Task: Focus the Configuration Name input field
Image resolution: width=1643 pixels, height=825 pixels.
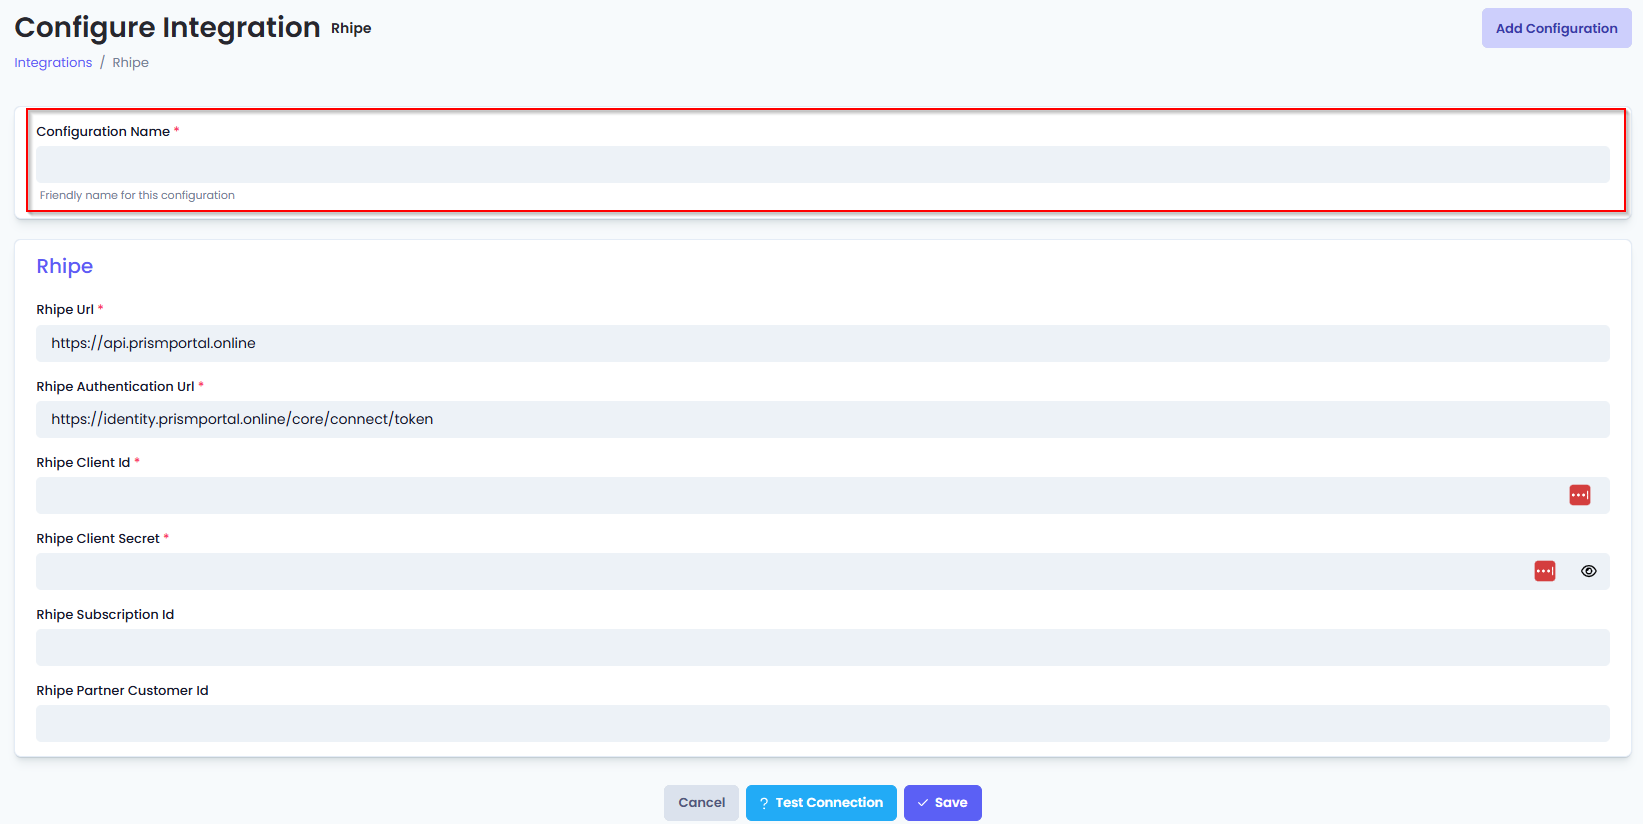Action: point(822,165)
